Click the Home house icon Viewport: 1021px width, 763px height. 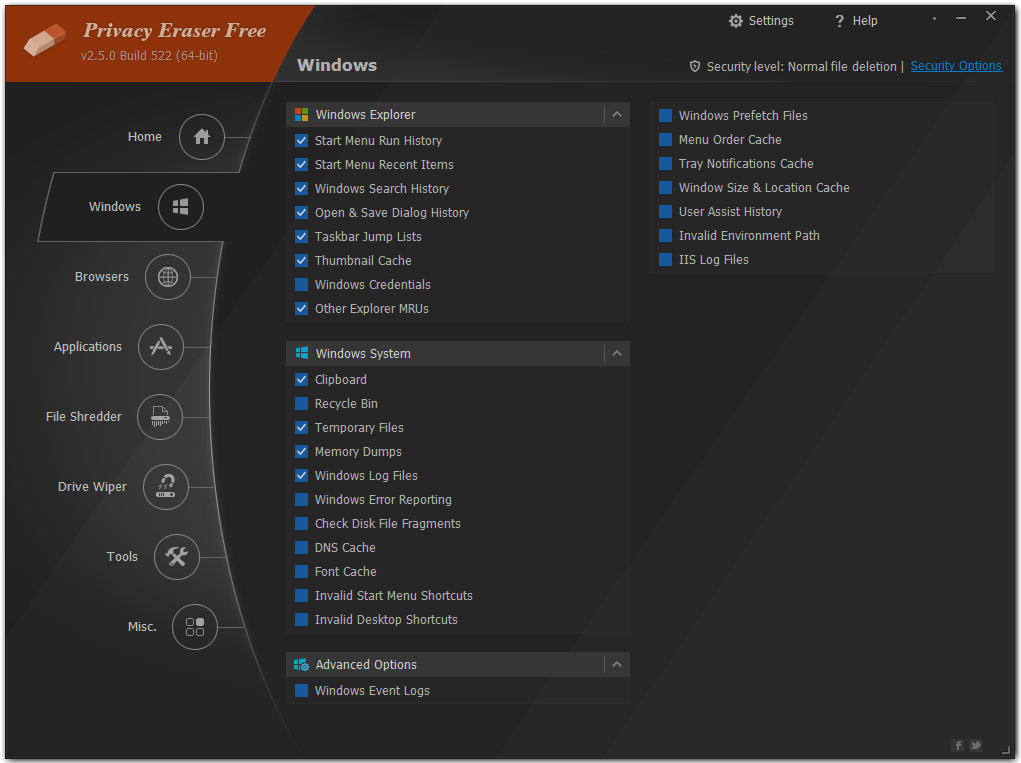pos(202,137)
